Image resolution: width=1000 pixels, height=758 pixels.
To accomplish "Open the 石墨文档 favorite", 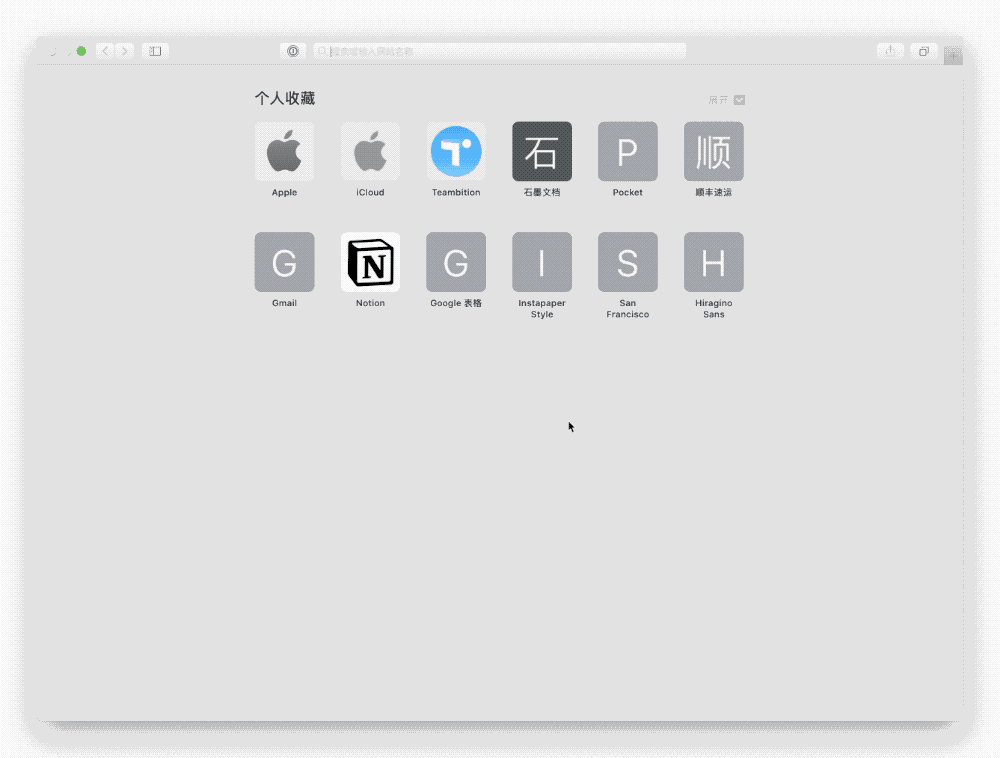I will 542,152.
